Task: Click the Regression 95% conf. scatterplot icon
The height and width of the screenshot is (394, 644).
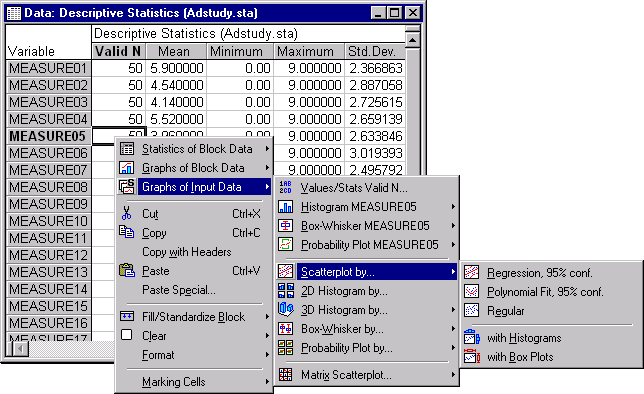Action: (x=472, y=272)
